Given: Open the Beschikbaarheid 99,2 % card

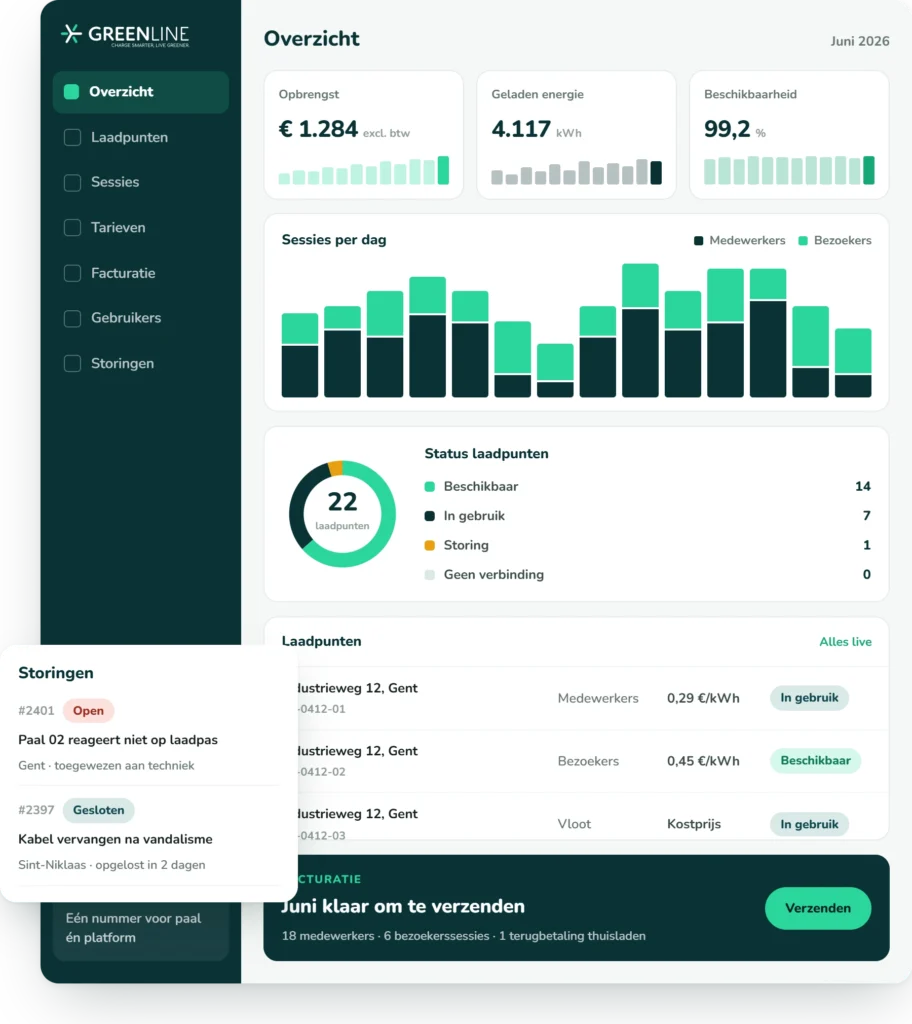Looking at the screenshot, I should pyautogui.click(x=789, y=135).
